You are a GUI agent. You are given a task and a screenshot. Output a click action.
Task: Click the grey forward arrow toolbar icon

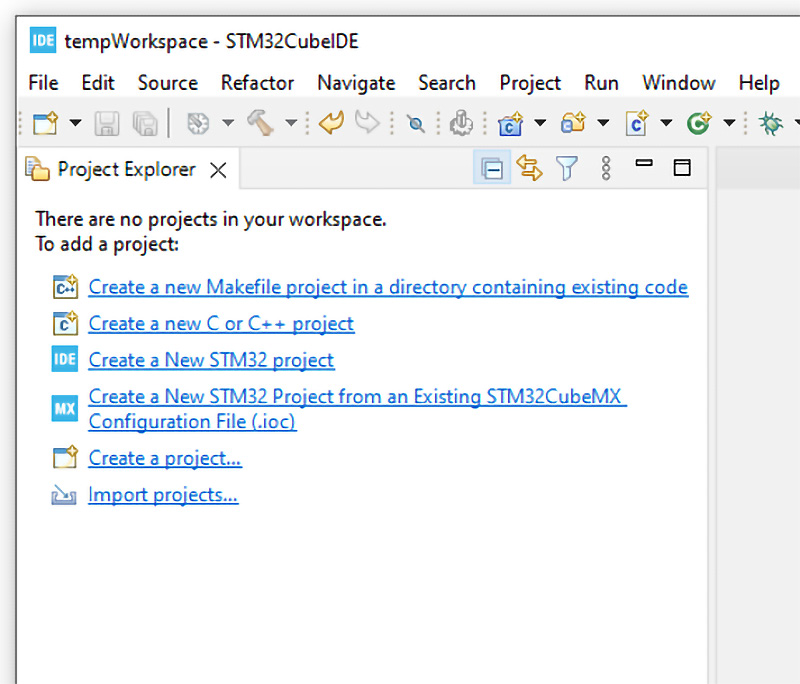[367, 123]
